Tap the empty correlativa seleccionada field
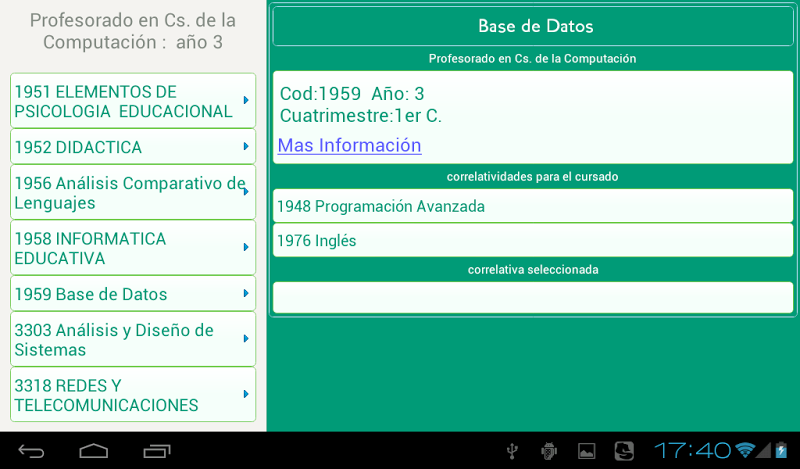 (x=533, y=297)
